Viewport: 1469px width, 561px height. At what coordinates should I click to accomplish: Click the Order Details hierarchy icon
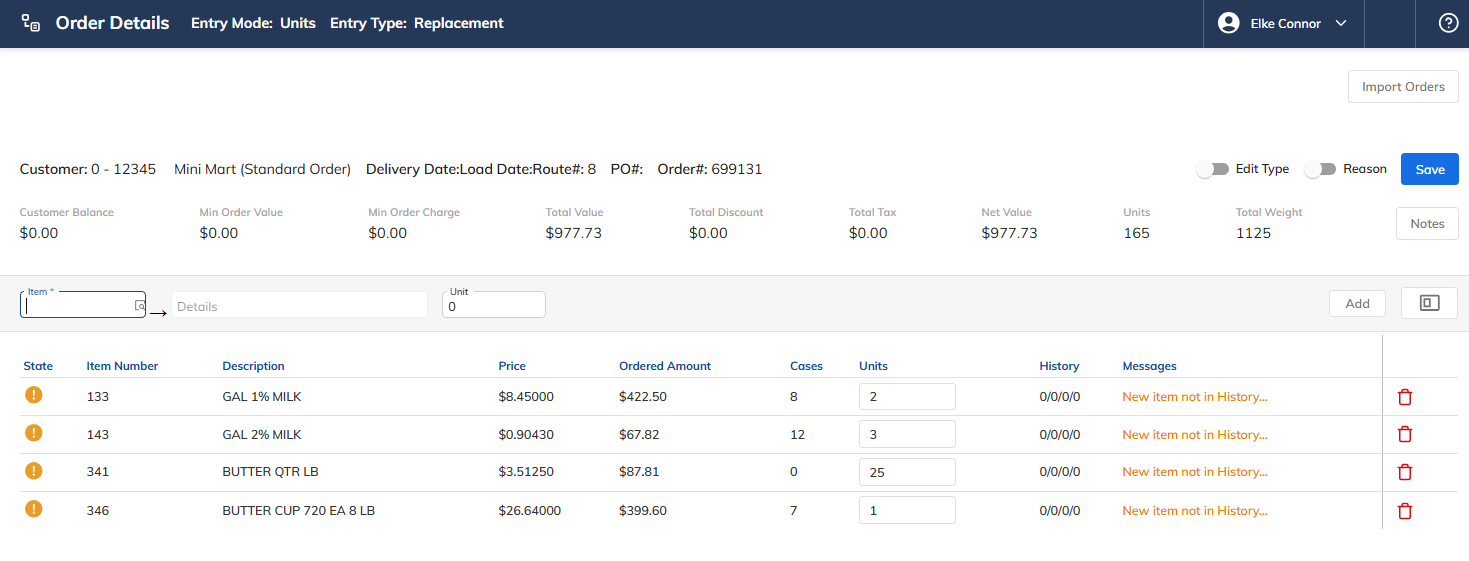pyautogui.click(x=31, y=23)
